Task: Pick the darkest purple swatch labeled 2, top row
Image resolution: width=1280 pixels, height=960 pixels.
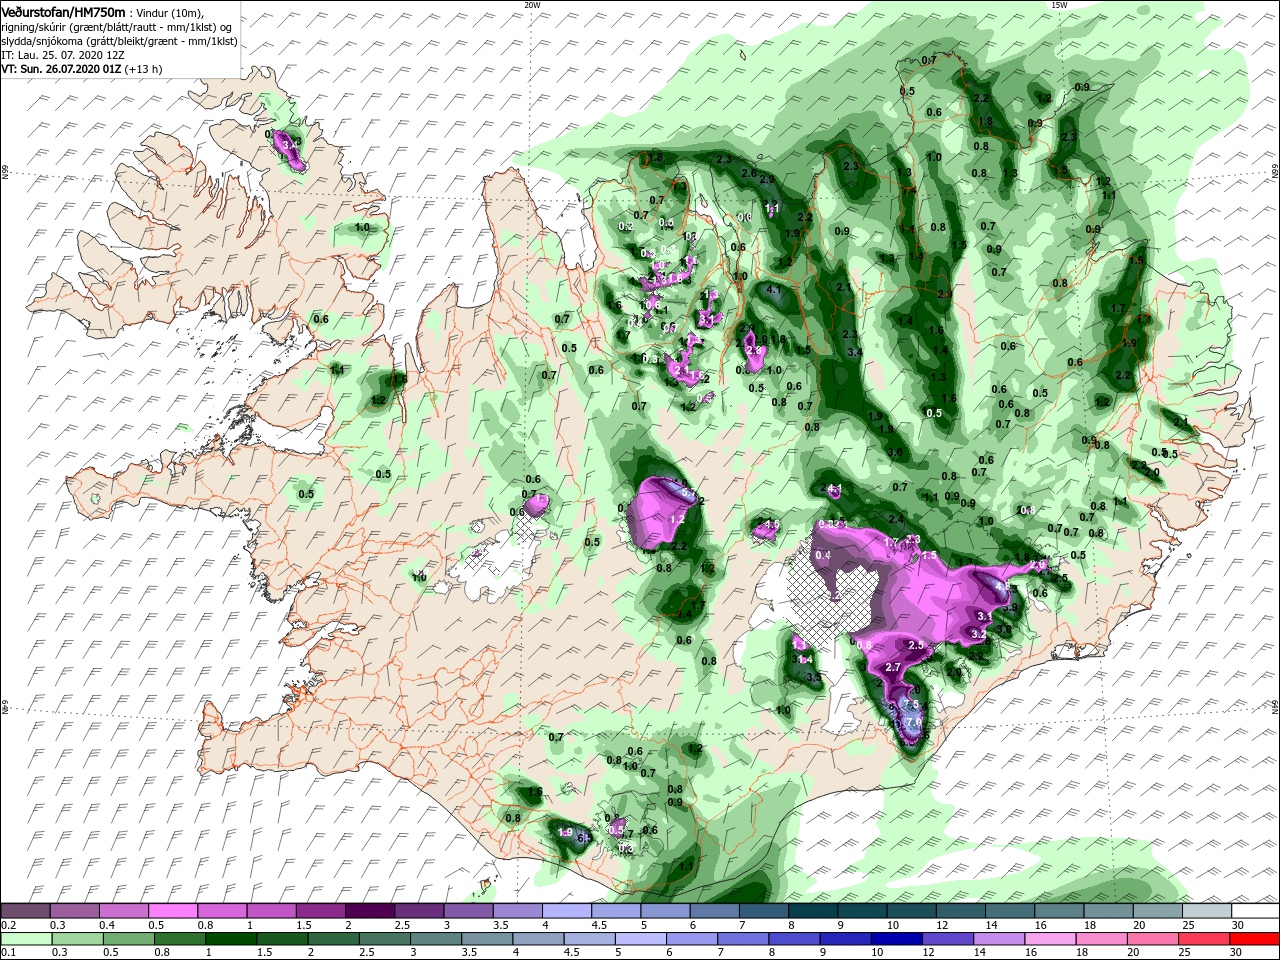Action: coord(370,911)
